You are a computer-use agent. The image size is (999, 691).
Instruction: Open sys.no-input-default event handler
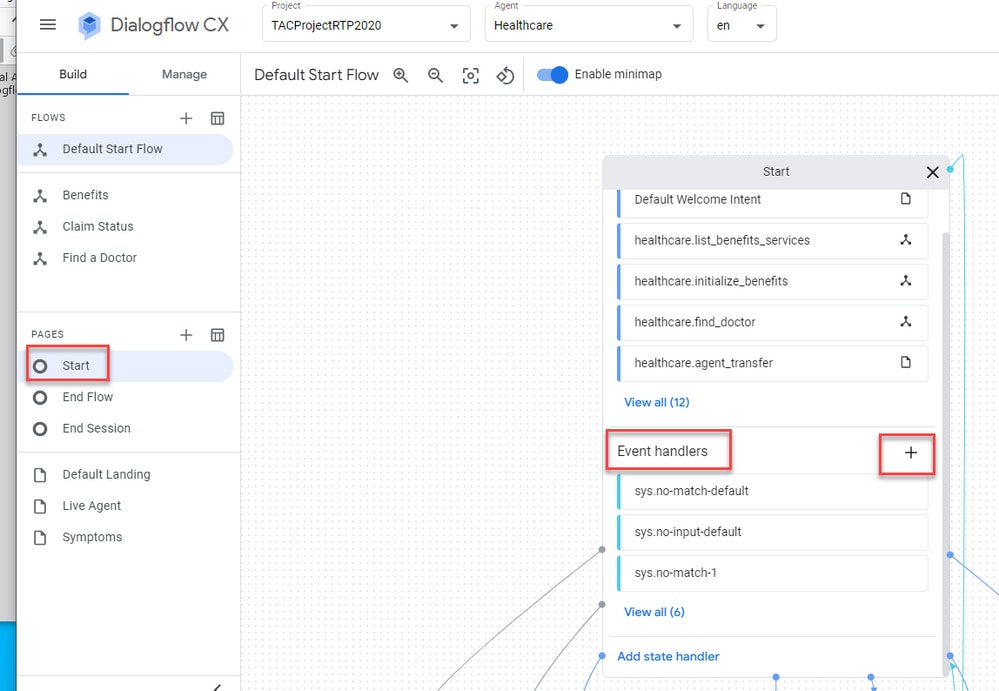(x=772, y=532)
